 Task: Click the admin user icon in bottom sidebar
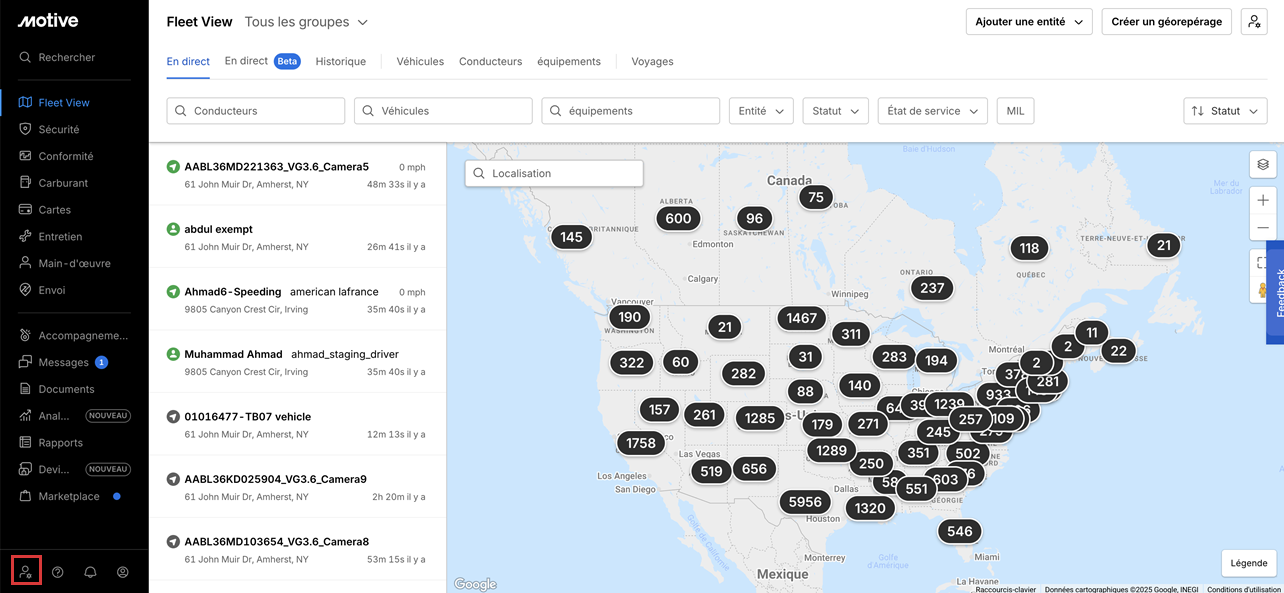coord(26,572)
